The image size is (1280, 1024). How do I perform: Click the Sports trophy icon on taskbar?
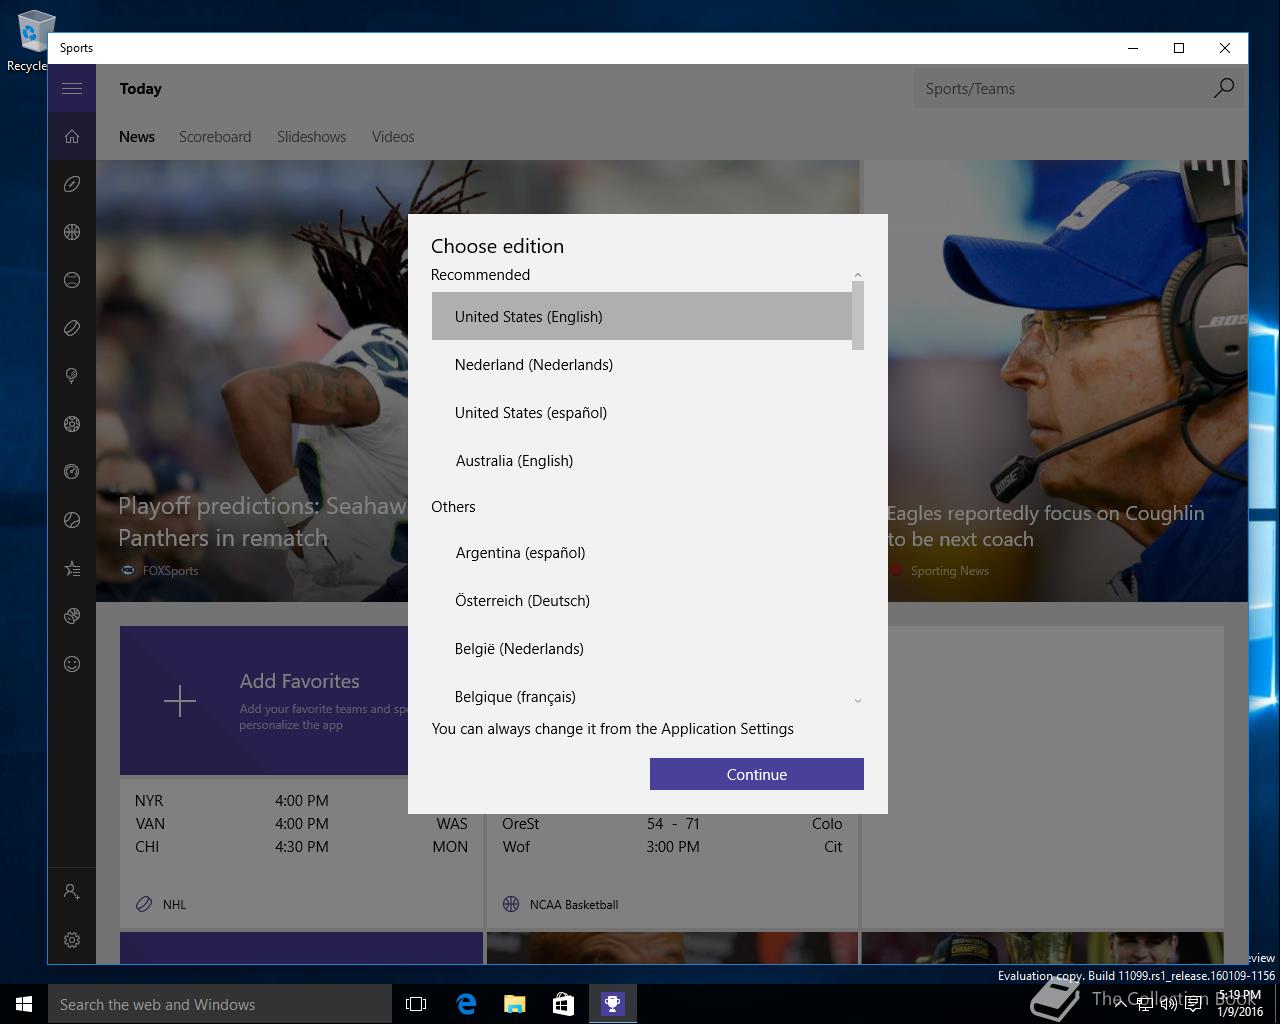pyautogui.click(x=612, y=1004)
